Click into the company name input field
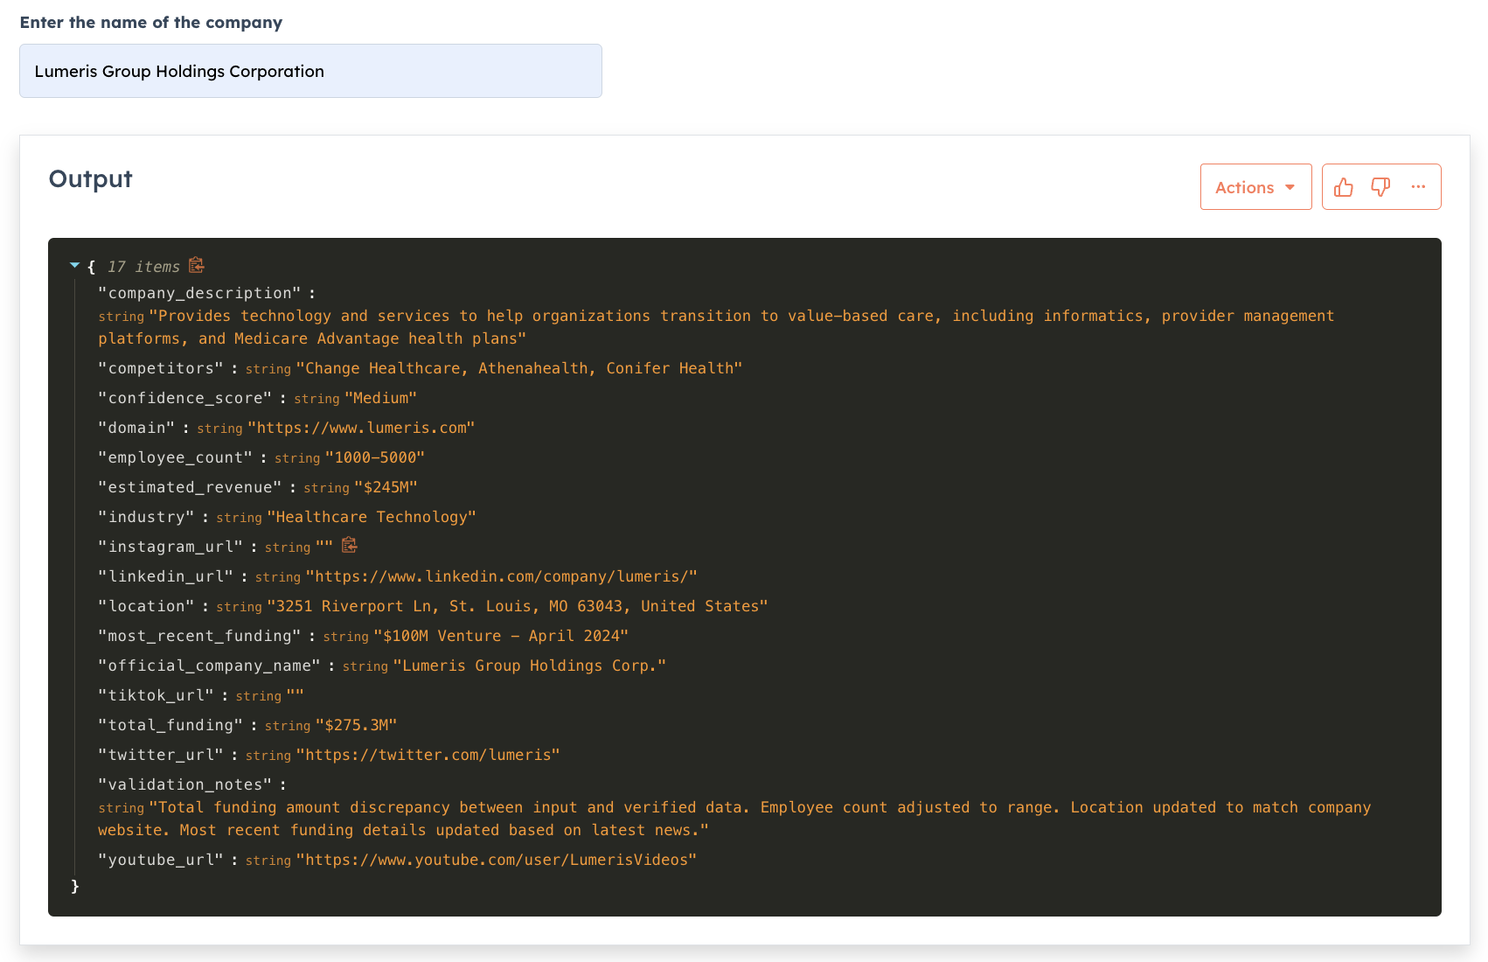This screenshot has height=962, width=1488. pos(310,71)
